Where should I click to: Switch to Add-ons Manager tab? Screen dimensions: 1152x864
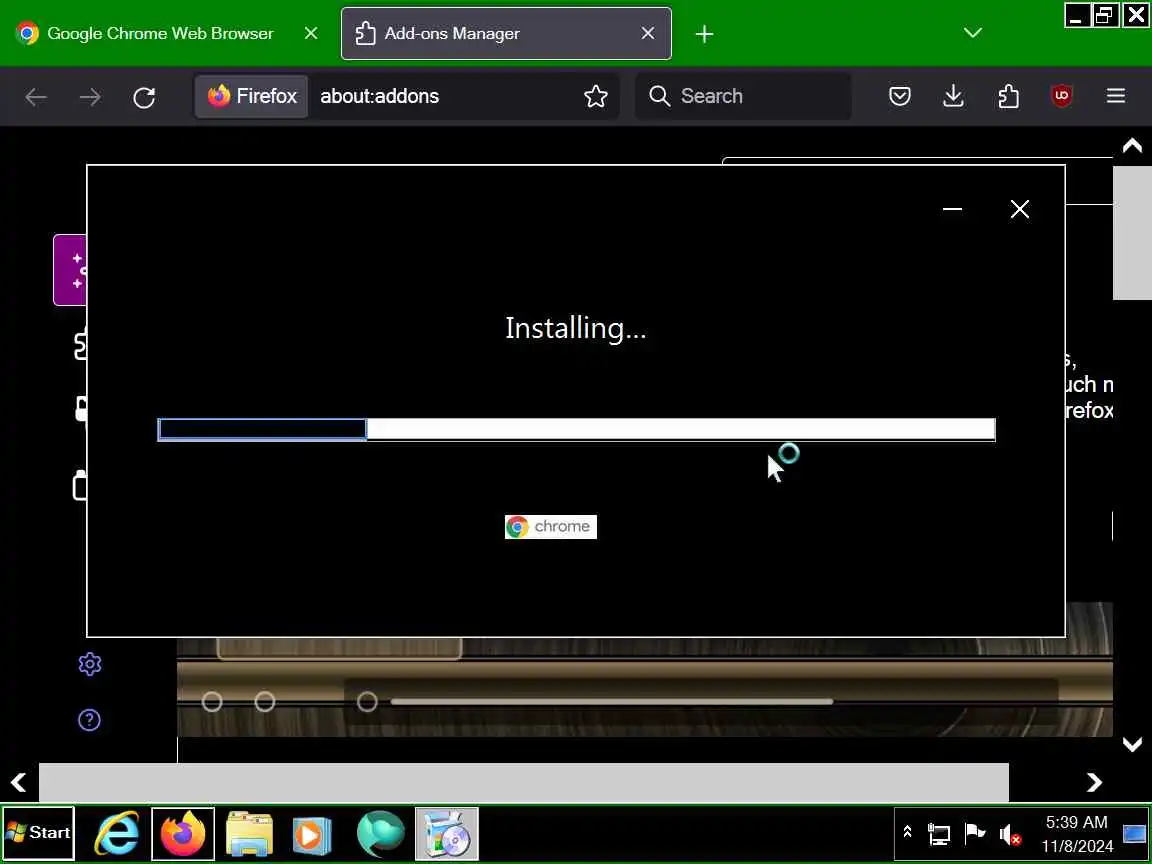pos(505,33)
